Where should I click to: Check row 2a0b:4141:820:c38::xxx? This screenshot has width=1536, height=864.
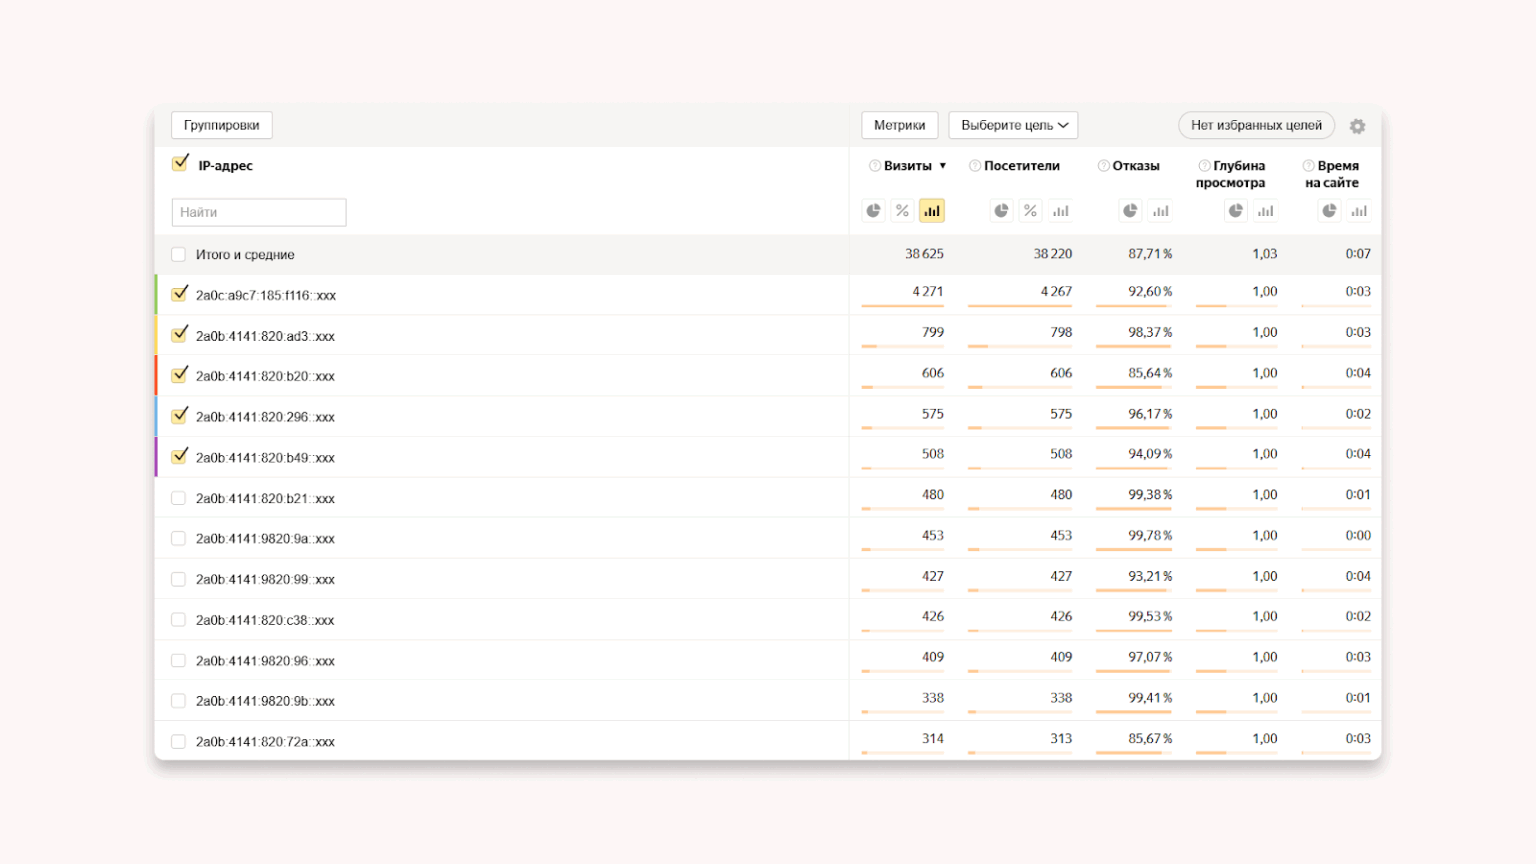[x=178, y=620]
